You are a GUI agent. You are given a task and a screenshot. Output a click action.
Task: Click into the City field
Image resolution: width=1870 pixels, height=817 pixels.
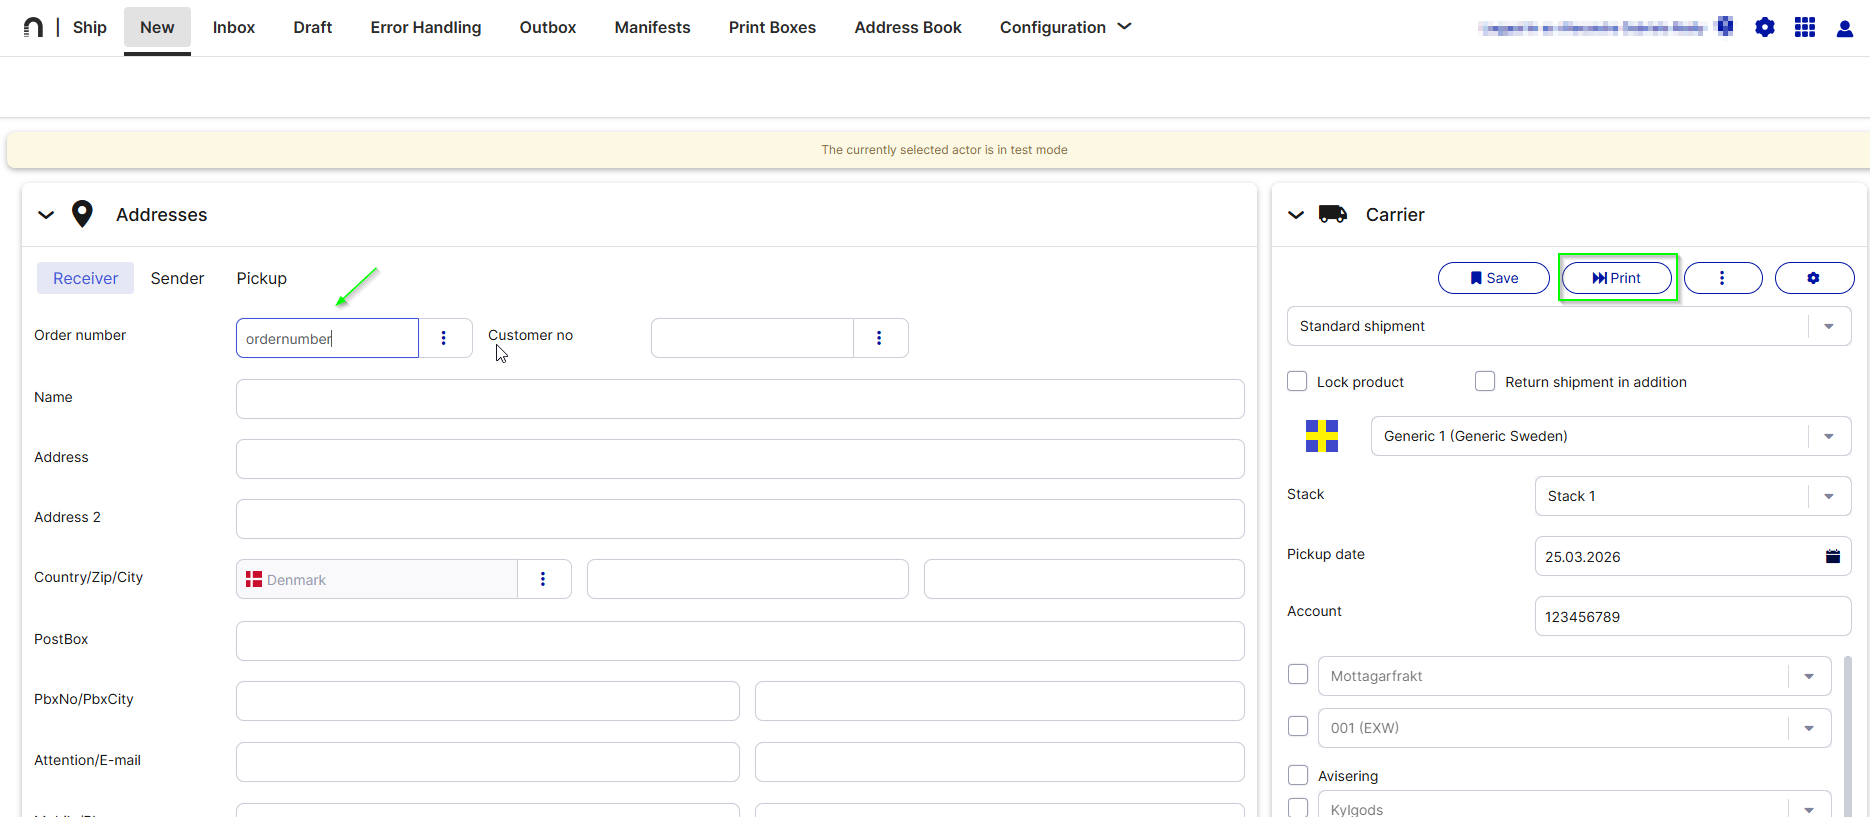coord(1084,579)
